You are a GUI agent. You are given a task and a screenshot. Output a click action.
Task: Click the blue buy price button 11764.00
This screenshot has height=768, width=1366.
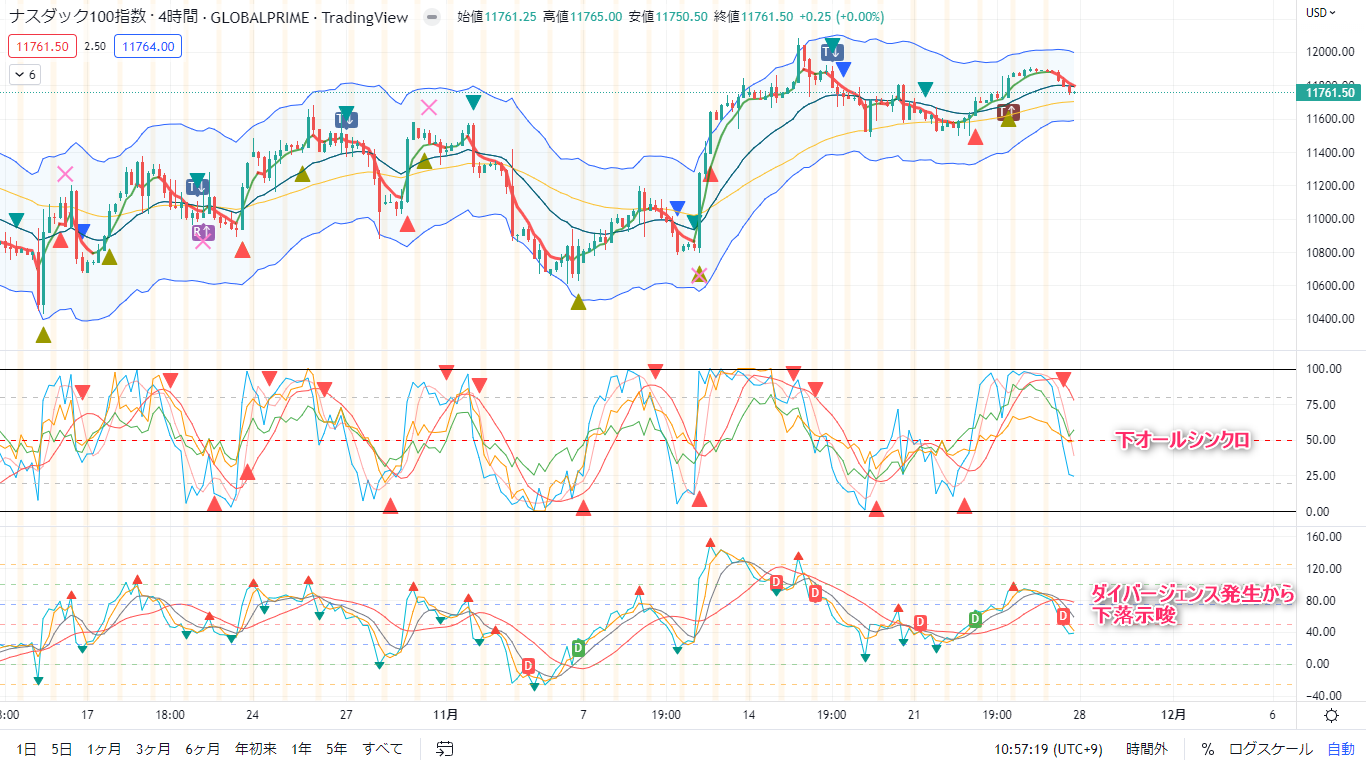point(147,46)
